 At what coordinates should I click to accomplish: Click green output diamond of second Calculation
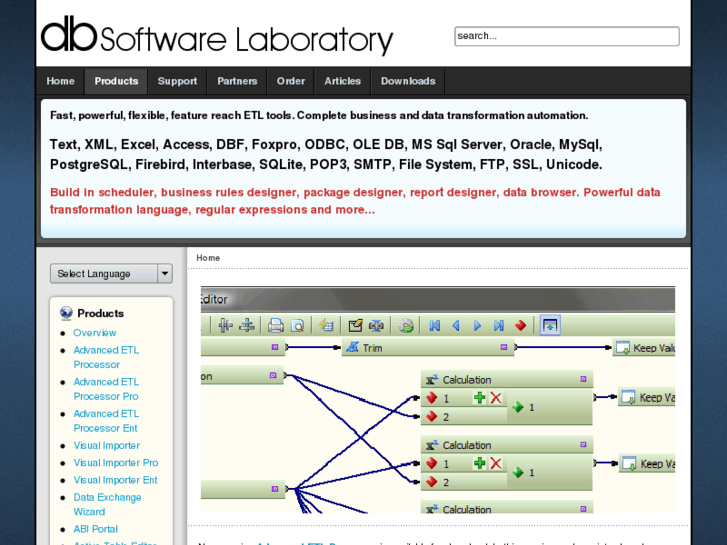pyautogui.click(x=518, y=473)
